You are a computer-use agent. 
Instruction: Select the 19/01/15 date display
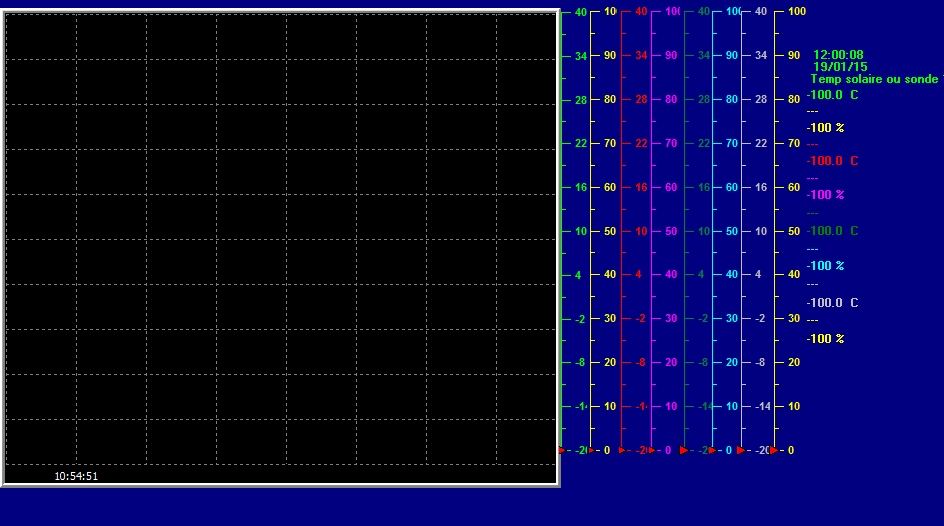coord(838,66)
